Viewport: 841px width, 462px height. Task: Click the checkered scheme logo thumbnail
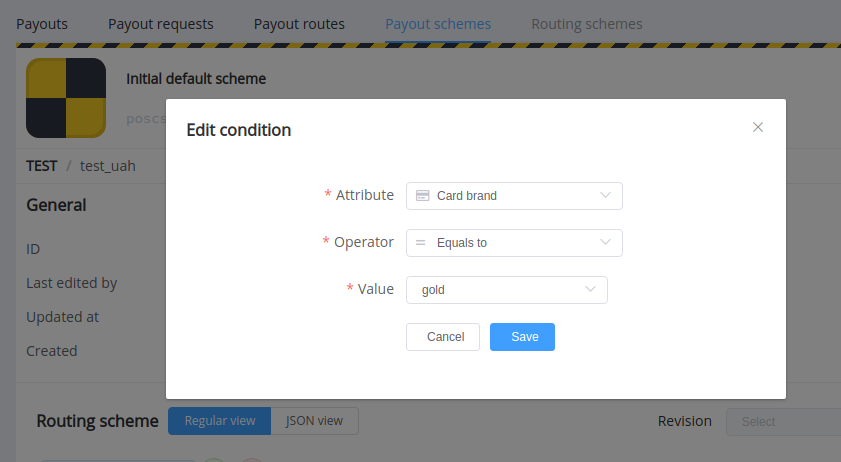[x=66, y=98]
